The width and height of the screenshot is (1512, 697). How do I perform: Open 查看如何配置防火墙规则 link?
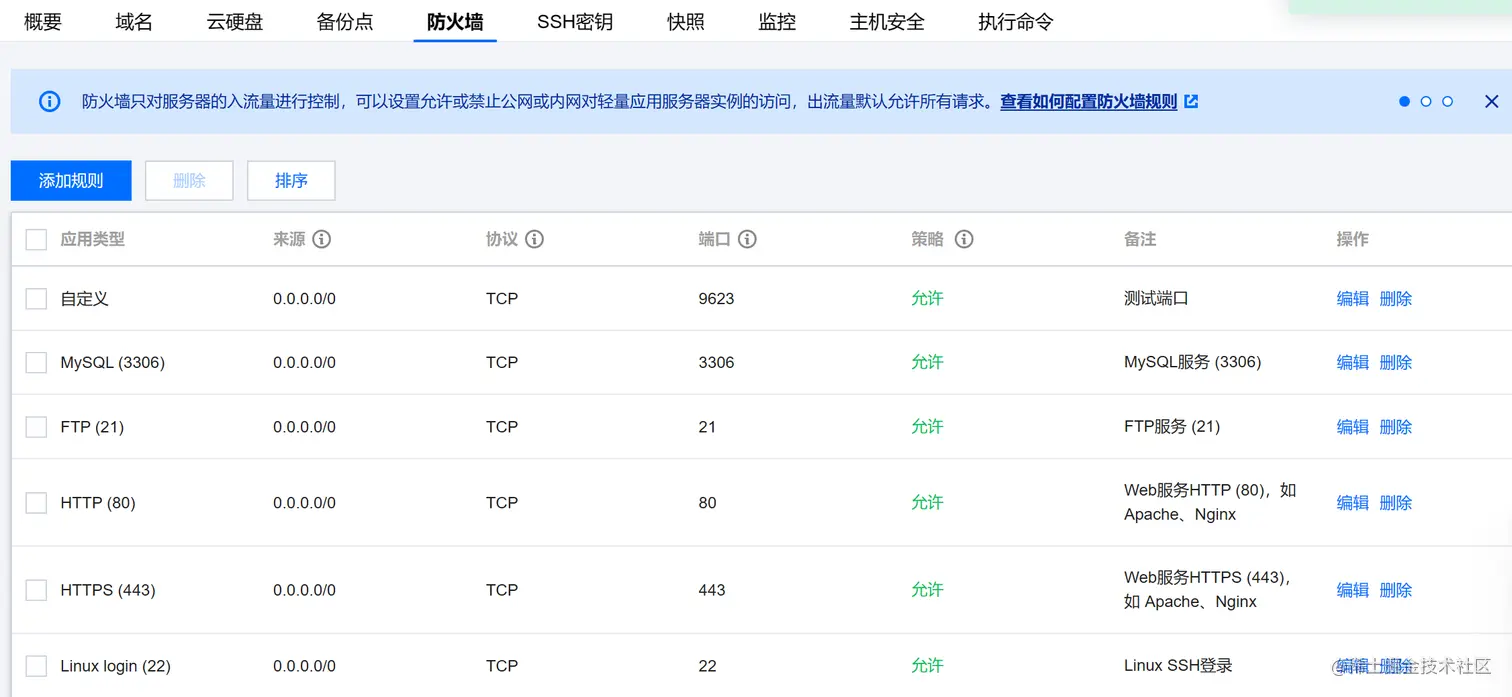click(x=1089, y=101)
